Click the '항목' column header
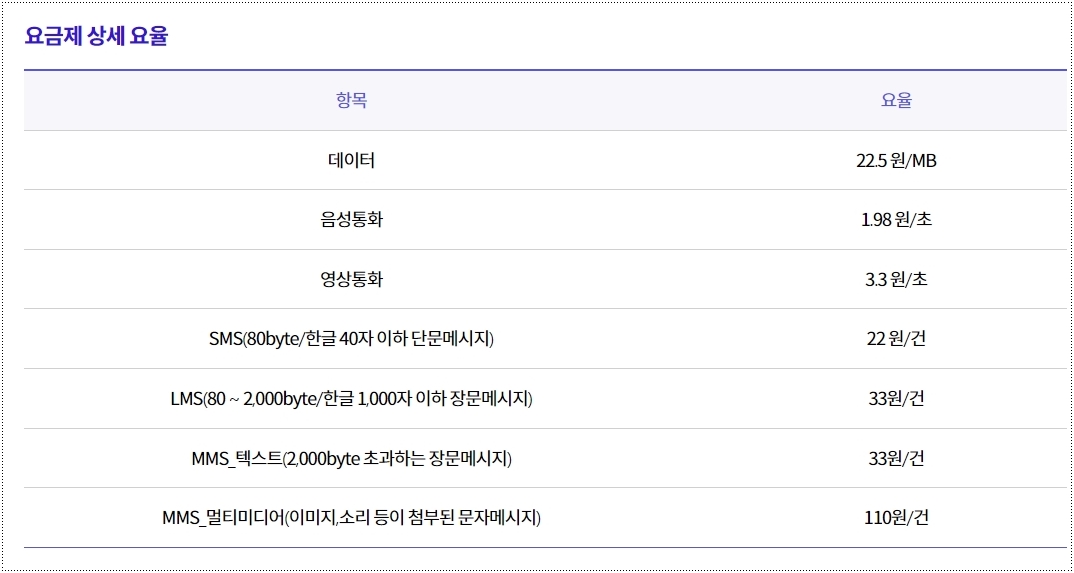 tap(351, 101)
